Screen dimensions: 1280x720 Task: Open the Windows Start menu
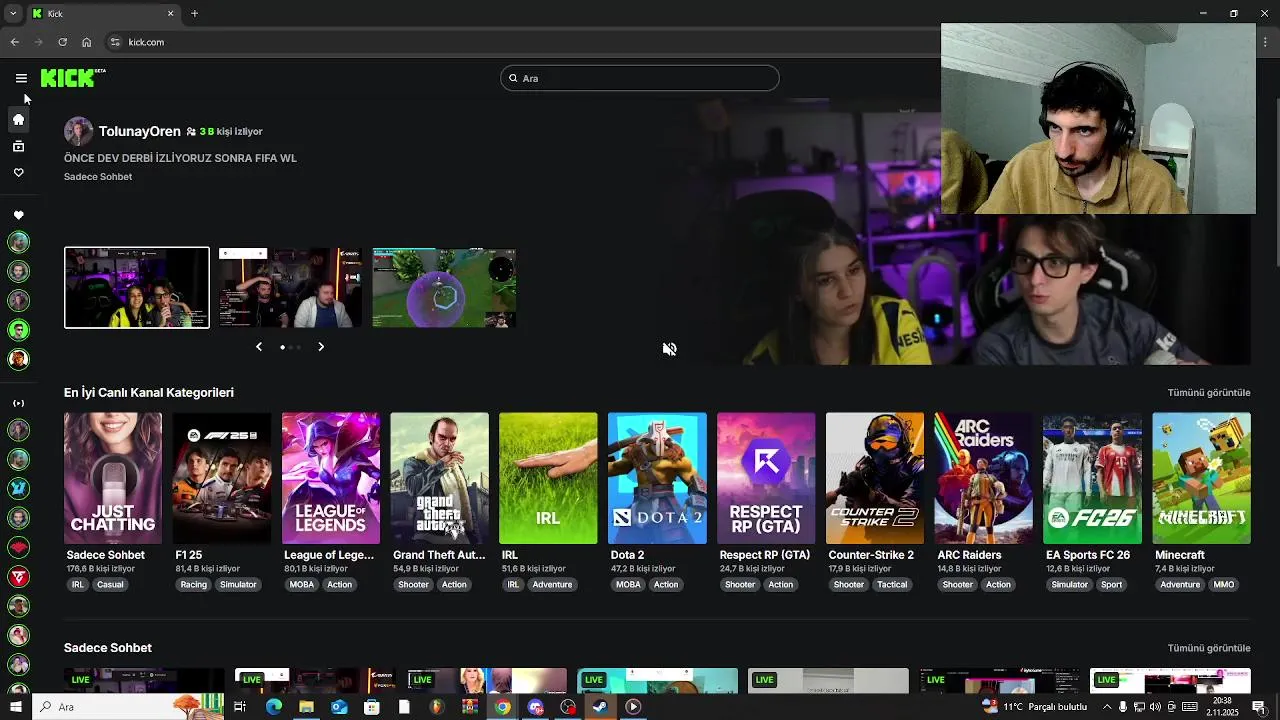click(x=15, y=707)
